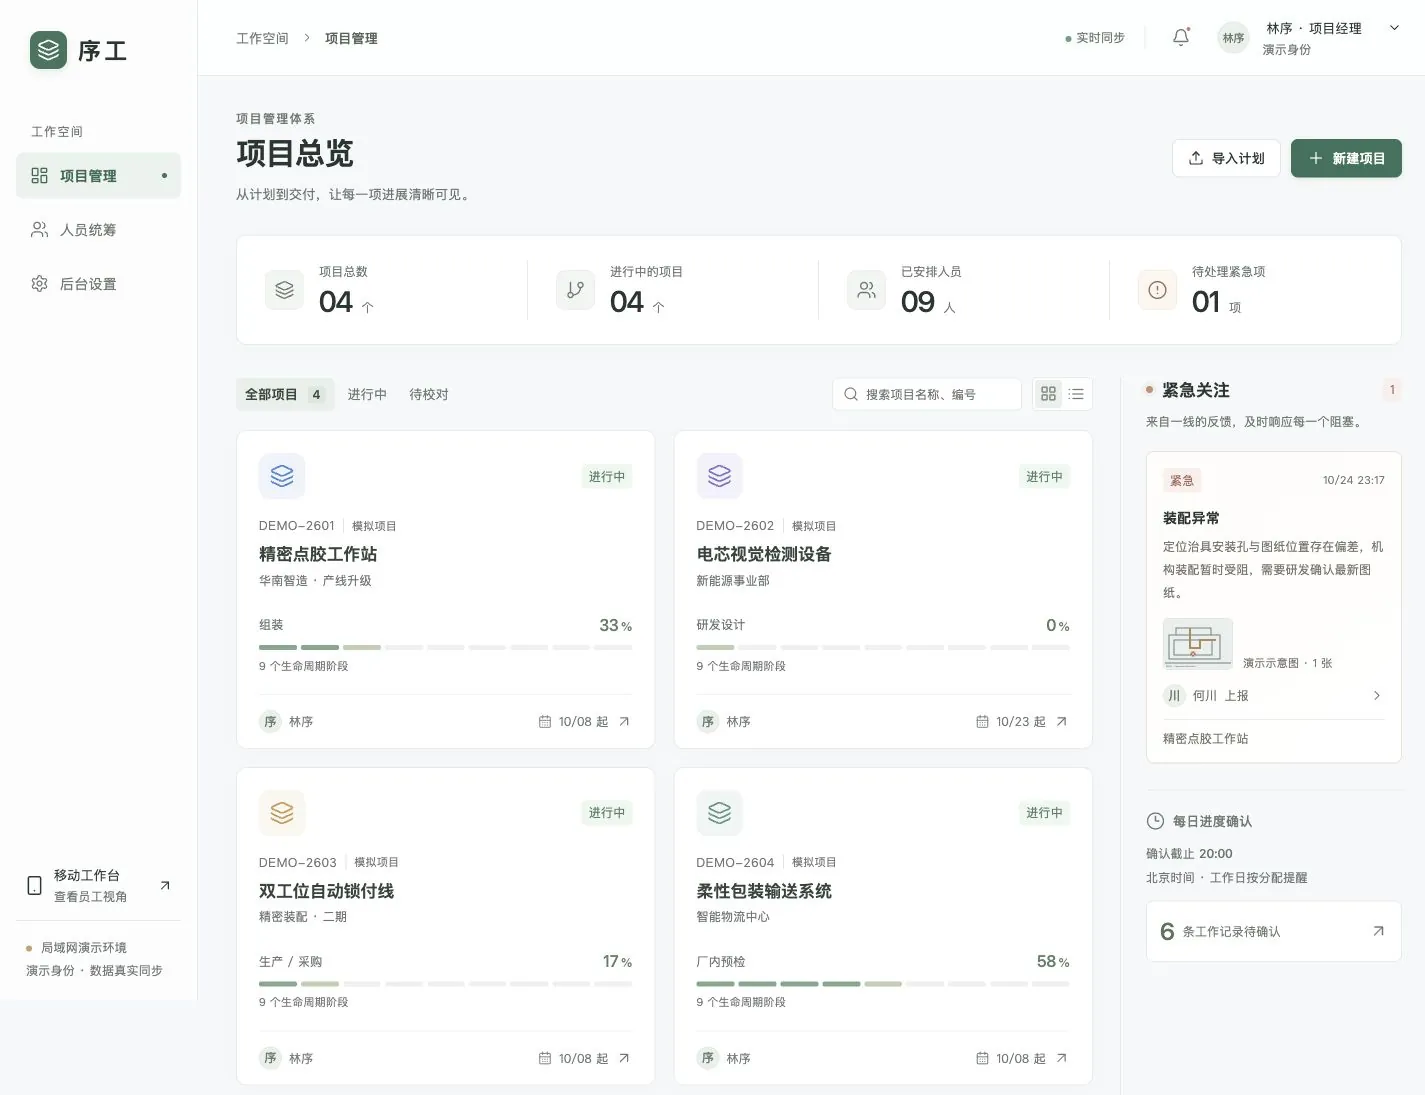Click the 实时同步 status indicator
1425x1095 pixels.
[x=1095, y=38]
